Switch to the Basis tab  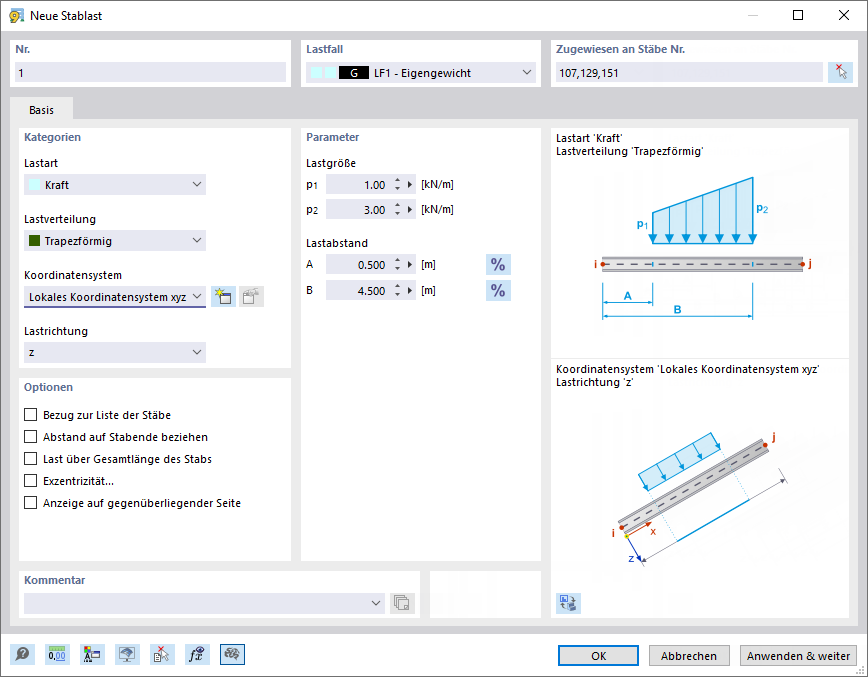point(41,110)
